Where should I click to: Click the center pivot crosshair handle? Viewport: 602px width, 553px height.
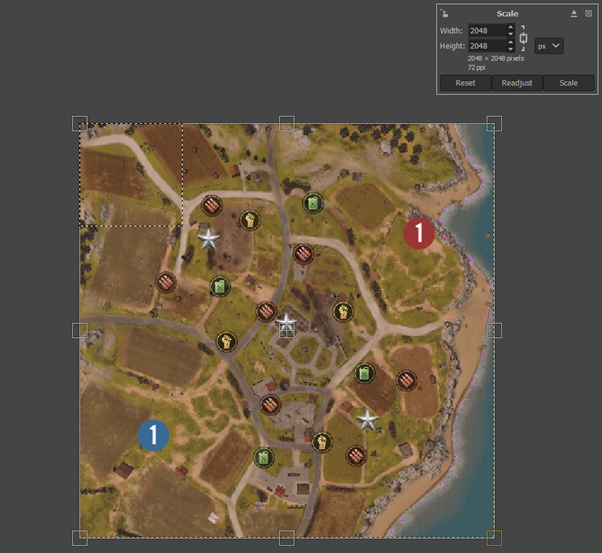287,331
